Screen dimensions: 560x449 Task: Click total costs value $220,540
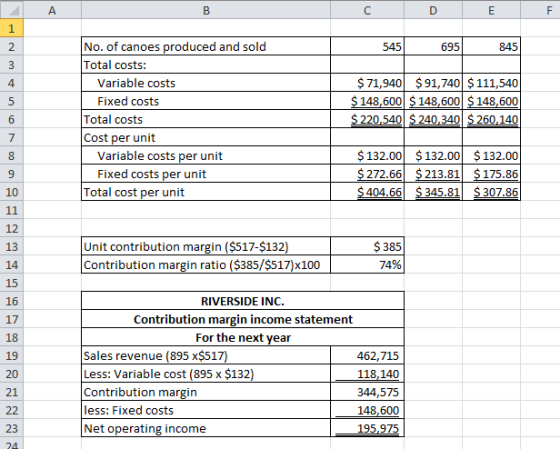(368, 119)
